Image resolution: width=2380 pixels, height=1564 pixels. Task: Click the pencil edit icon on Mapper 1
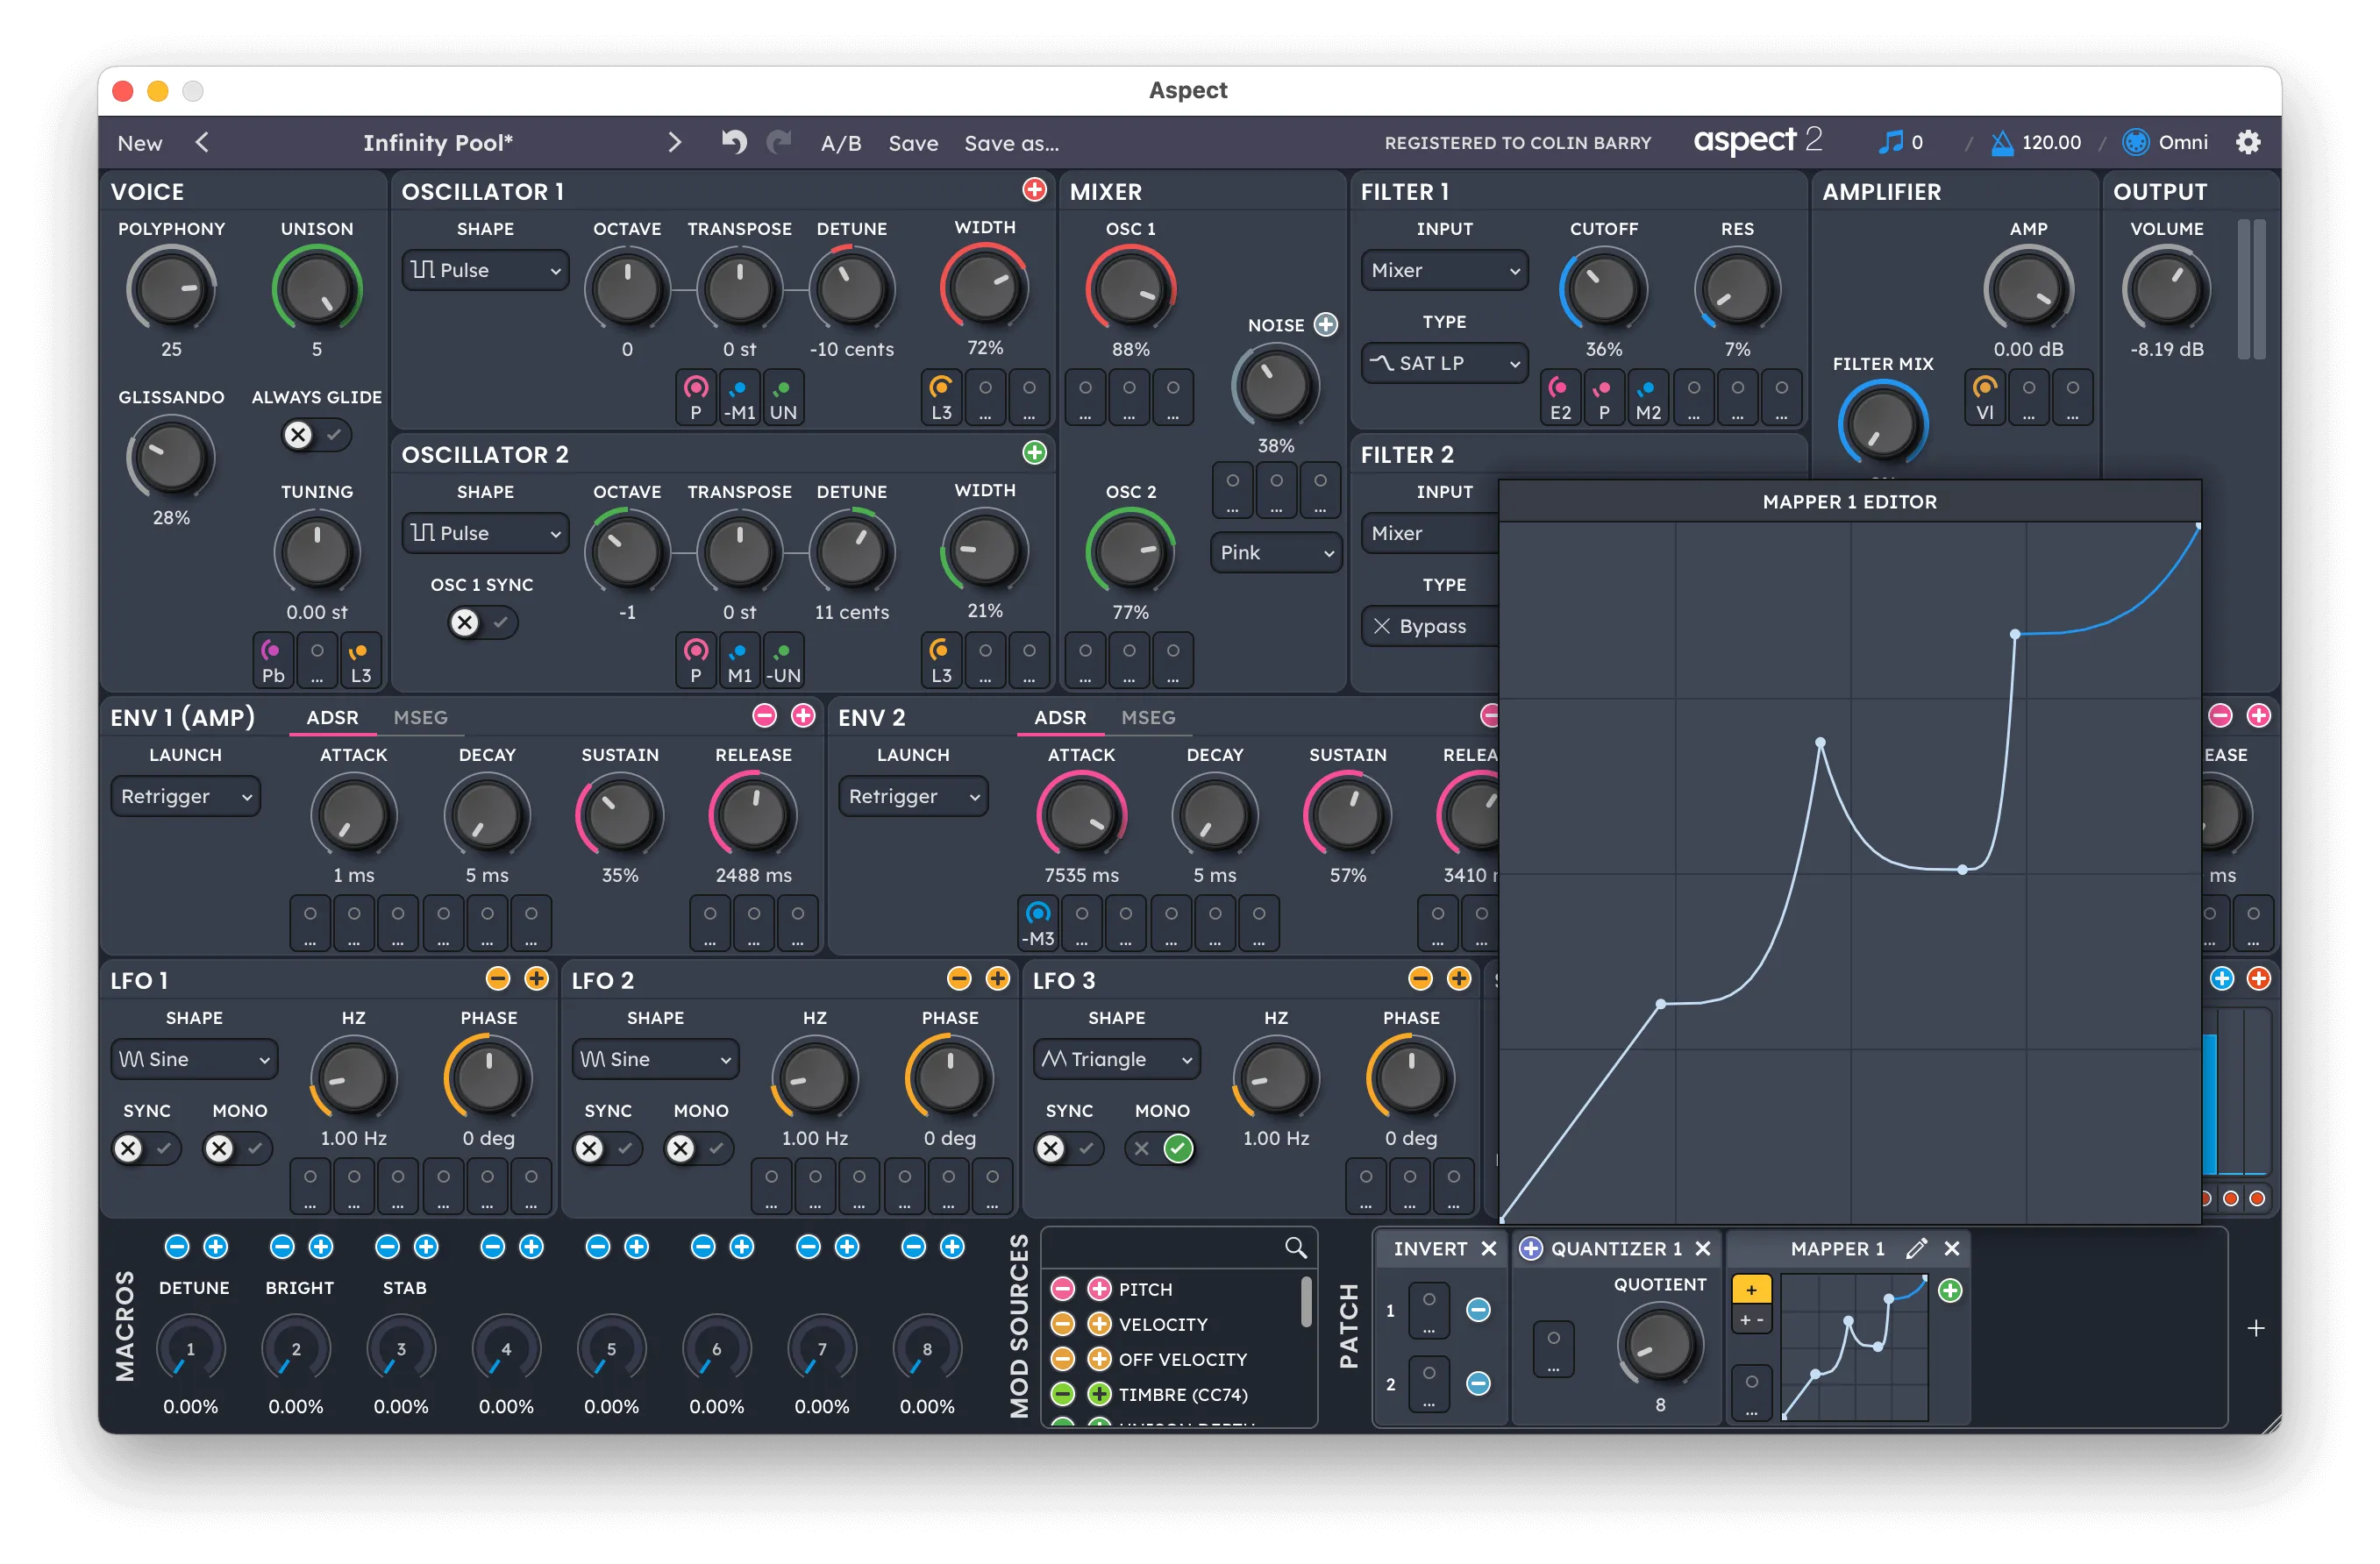1916,1248
